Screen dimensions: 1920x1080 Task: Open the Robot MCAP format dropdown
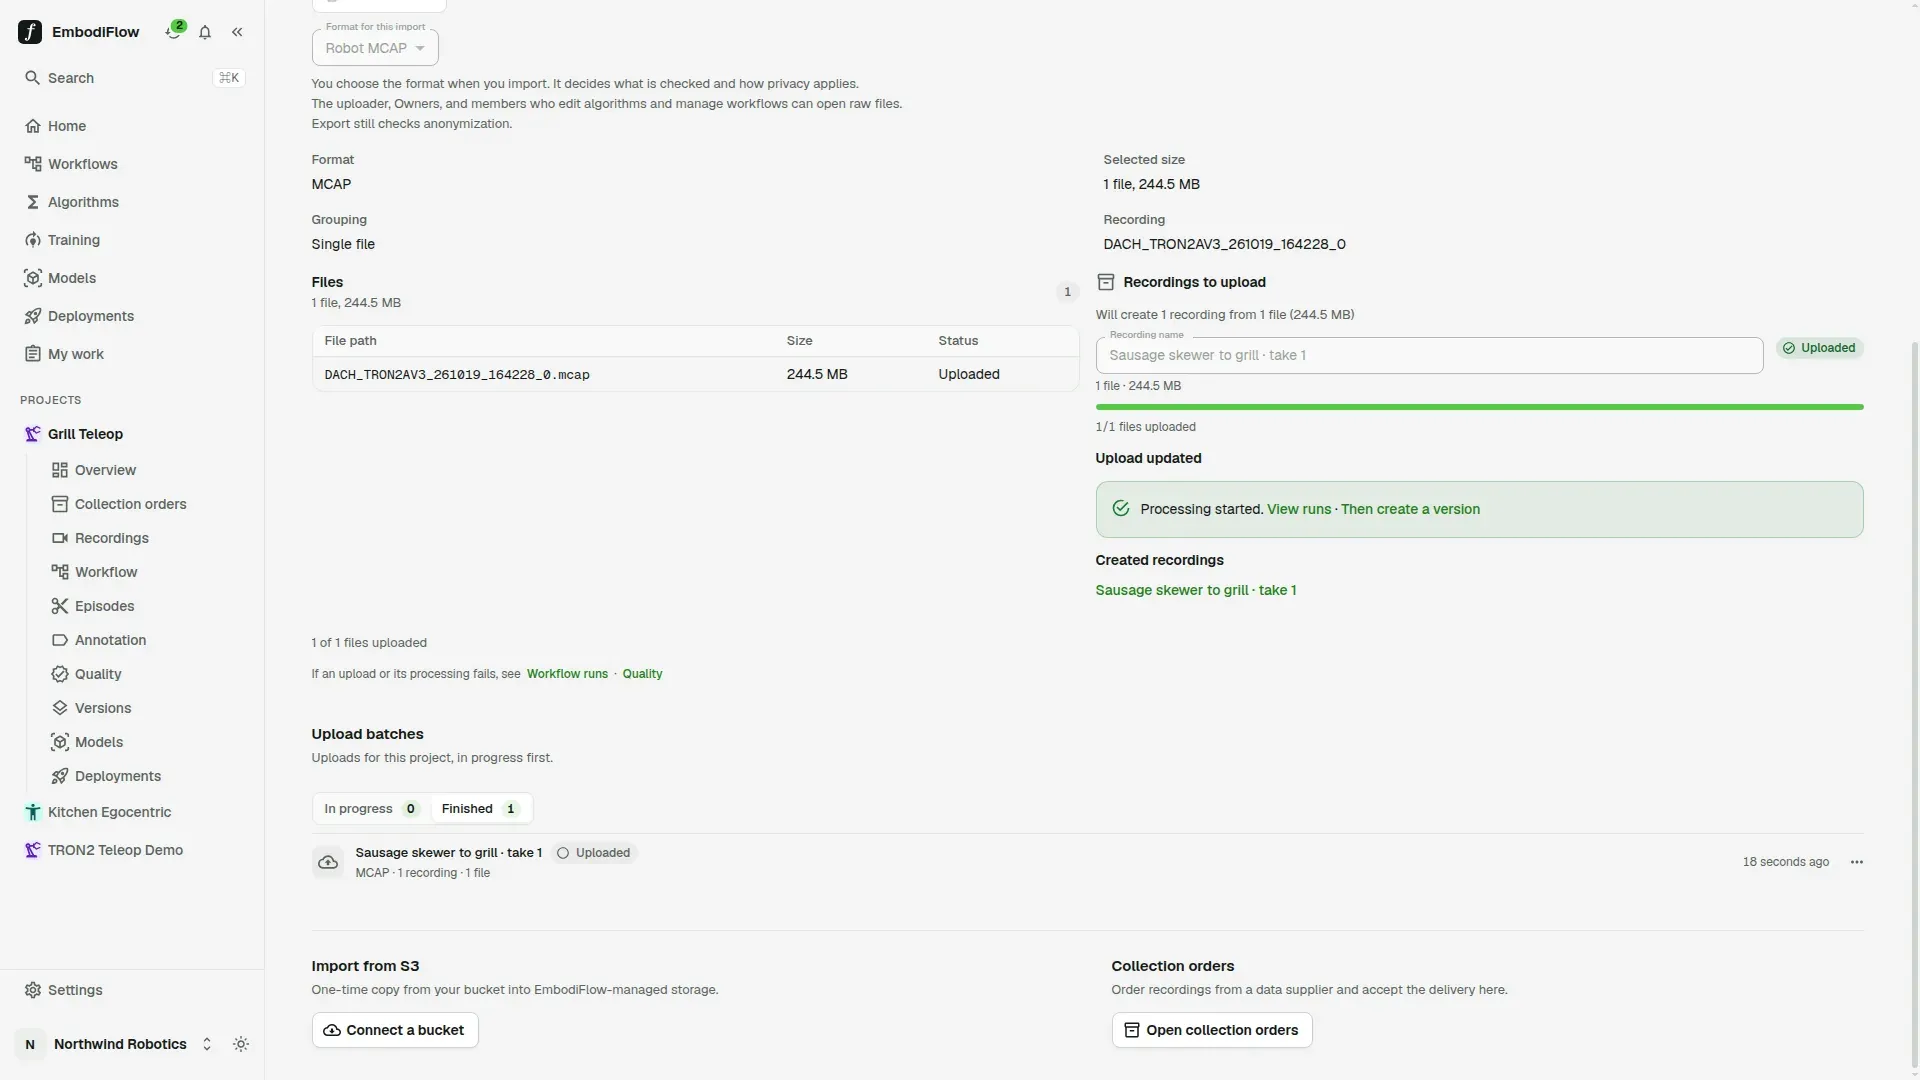(375, 48)
